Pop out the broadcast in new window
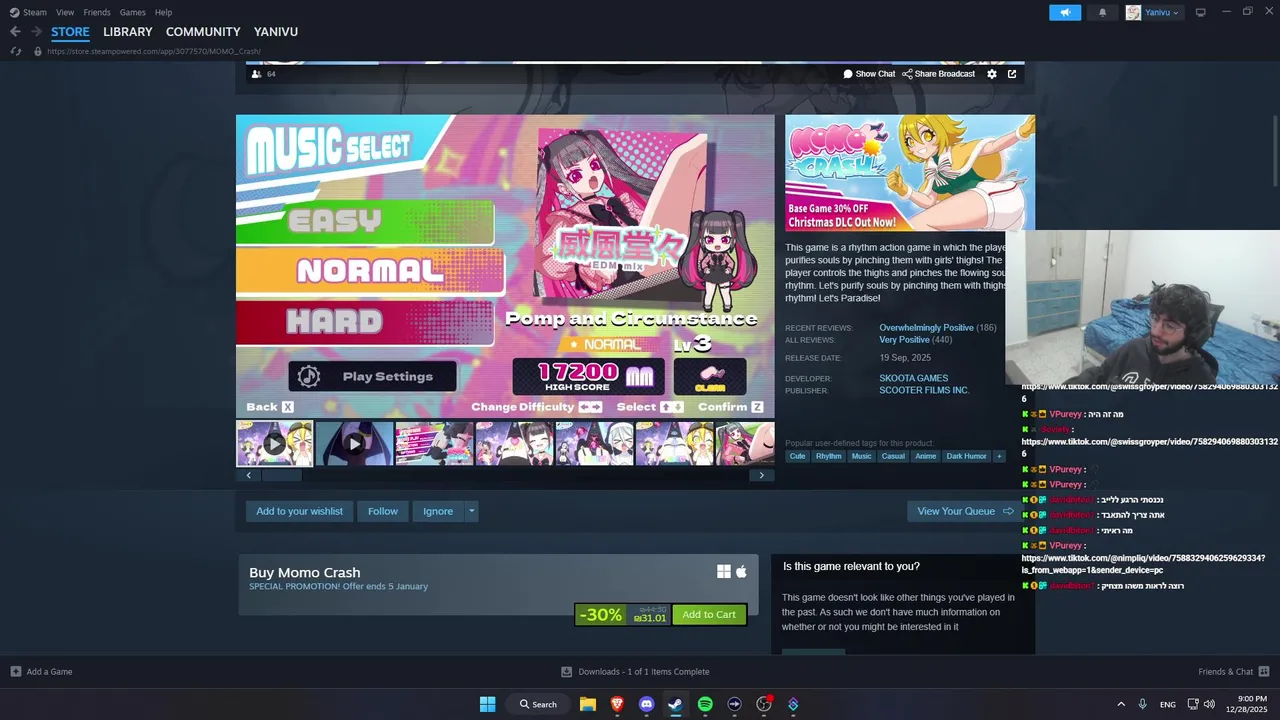Screen dimensions: 1280x720 [x=1012, y=74]
